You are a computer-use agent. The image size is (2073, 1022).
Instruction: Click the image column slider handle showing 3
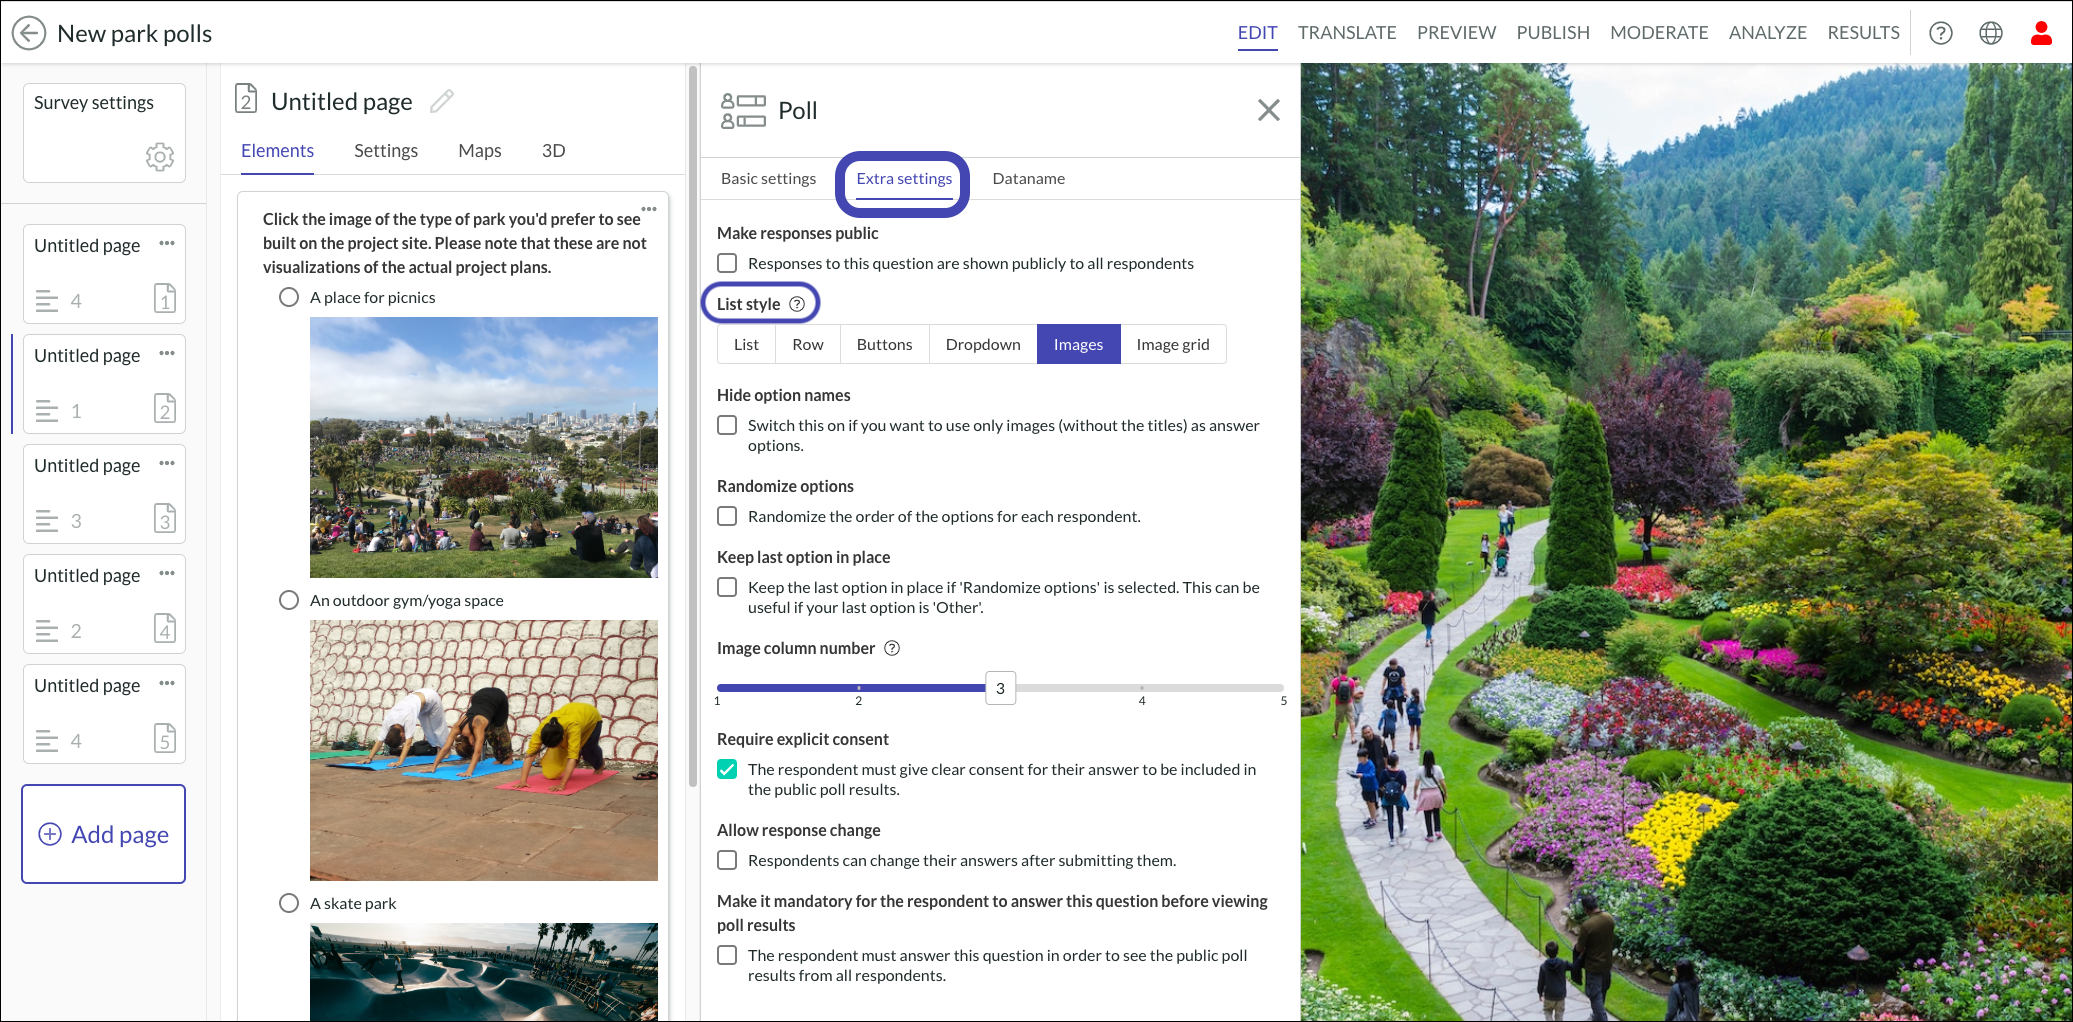click(x=1000, y=688)
